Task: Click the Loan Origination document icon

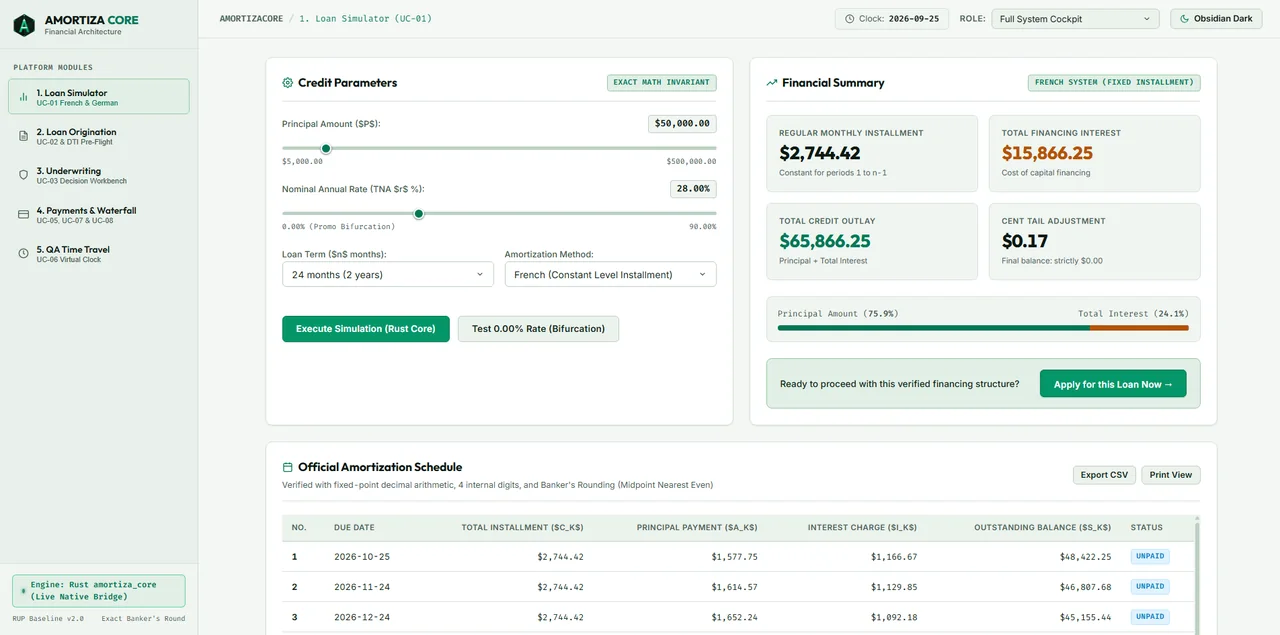Action: pos(23,136)
